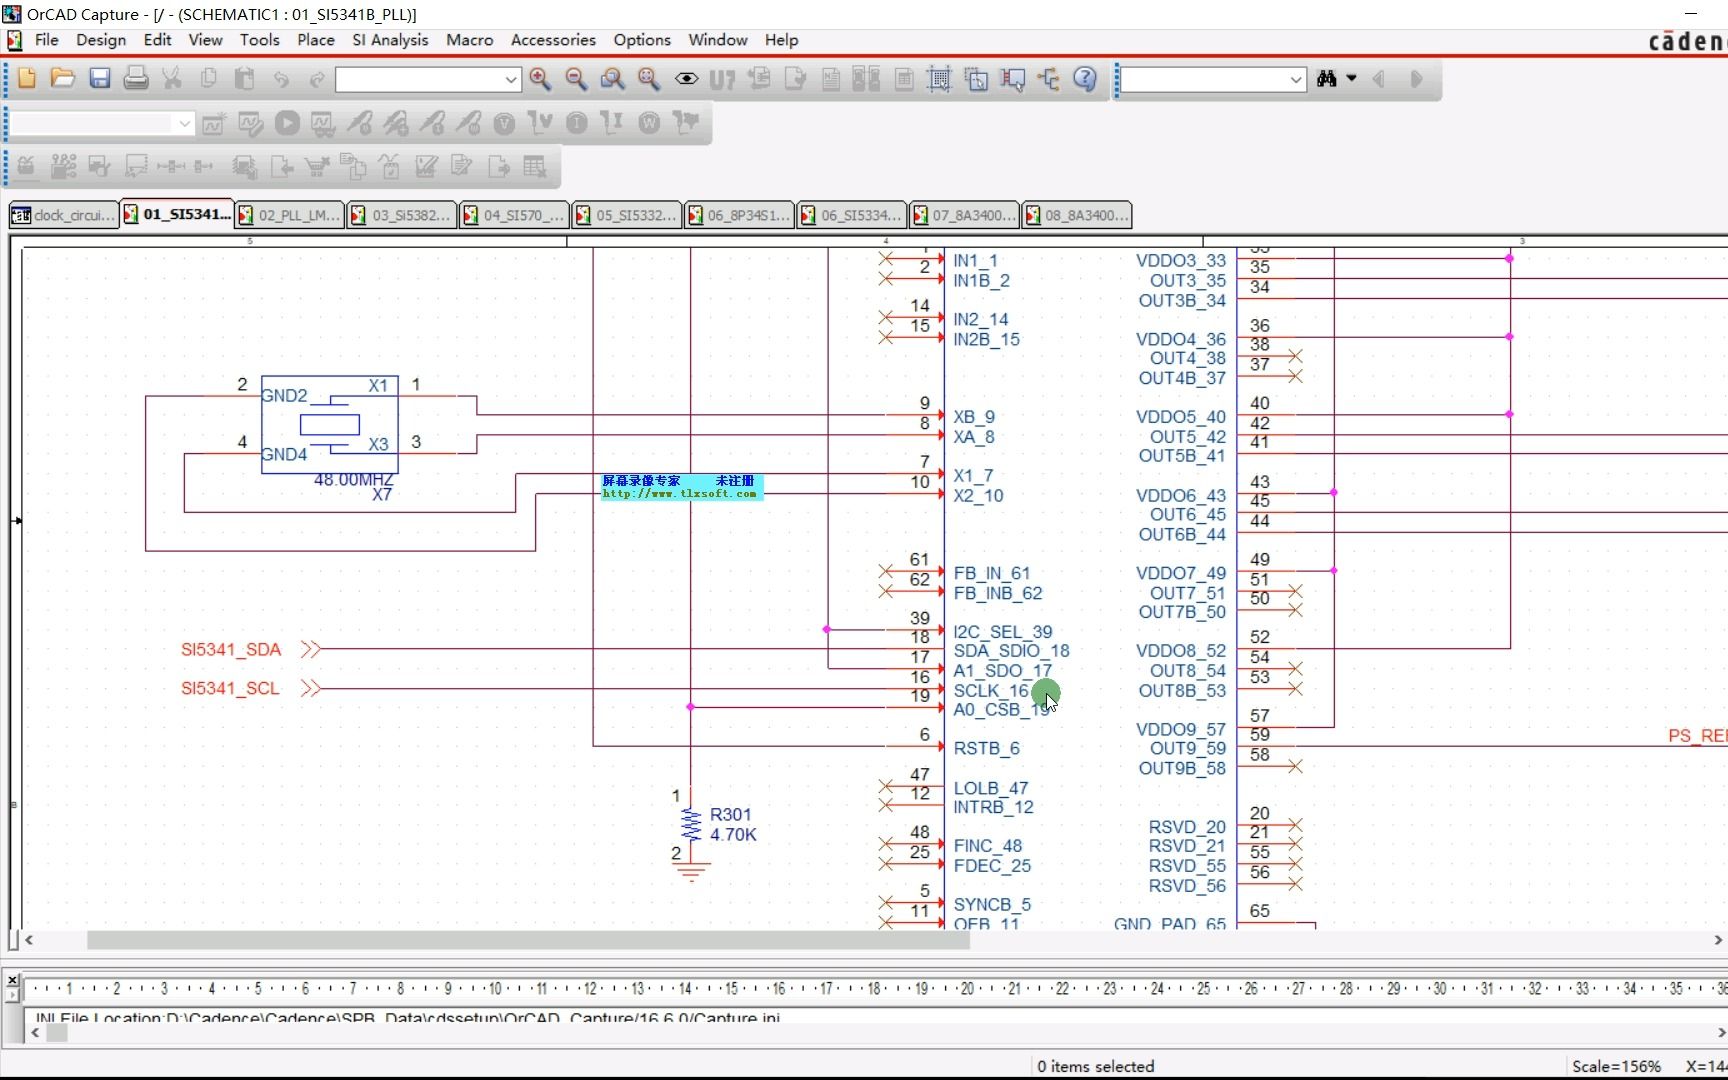Open the Accessories menu
Image resolution: width=1728 pixels, height=1080 pixels.
pyautogui.click(x=553, y=40)
